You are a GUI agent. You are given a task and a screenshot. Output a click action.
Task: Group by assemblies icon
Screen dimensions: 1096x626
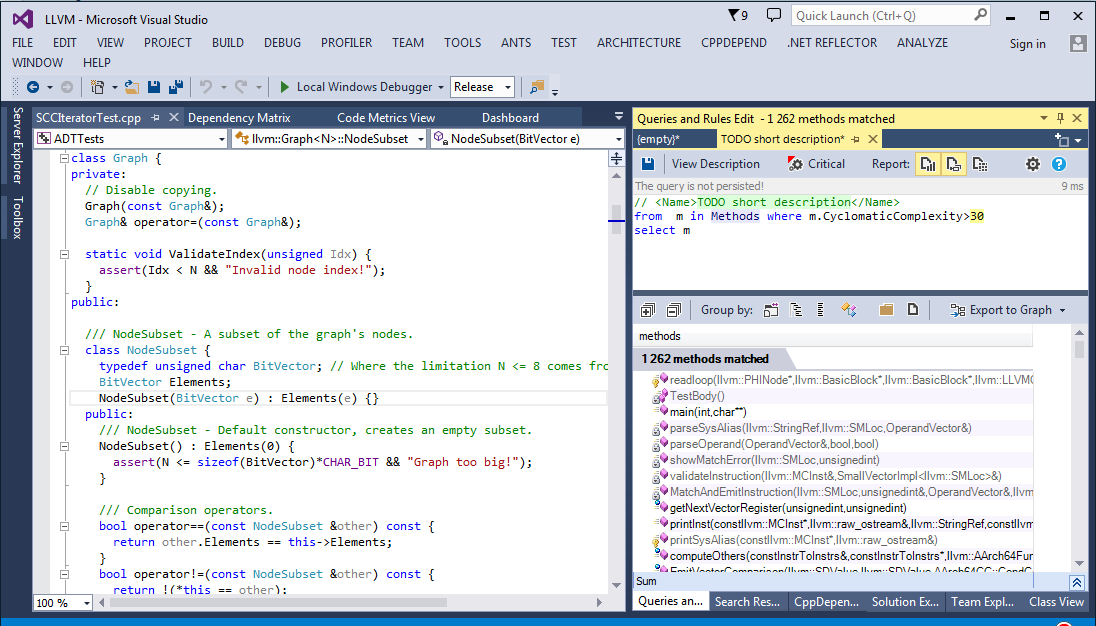coord(770,310)
